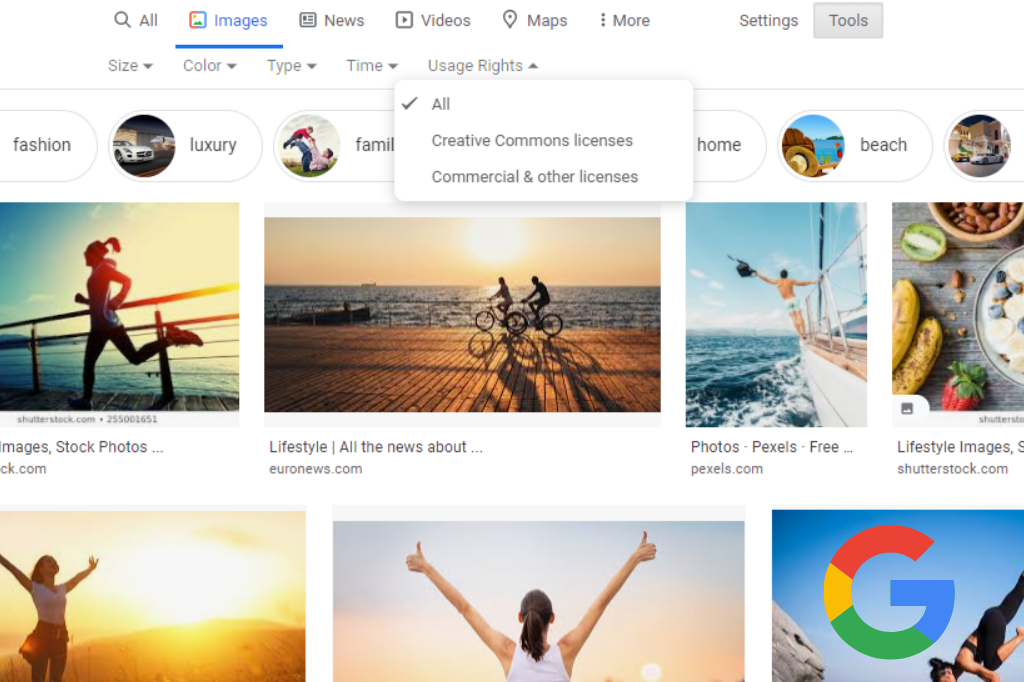This screenshot has width=1024, height=682.
Task: Click the Tools button
Action: [x=847, y=19]
